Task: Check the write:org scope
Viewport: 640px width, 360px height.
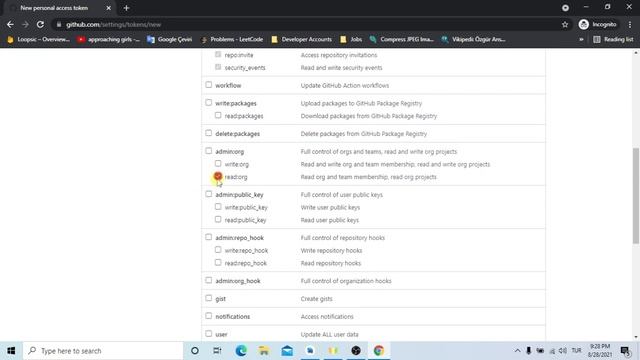Action: pos(218,164)
